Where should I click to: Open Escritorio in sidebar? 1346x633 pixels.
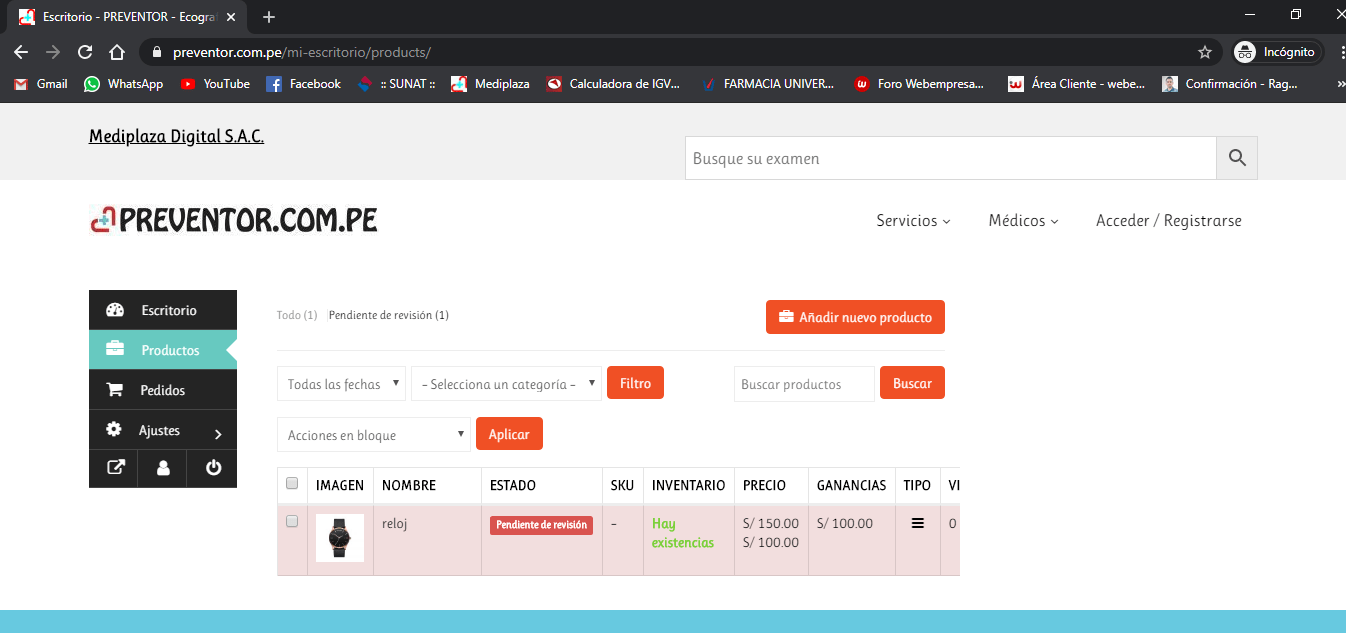tap(163, 310)
